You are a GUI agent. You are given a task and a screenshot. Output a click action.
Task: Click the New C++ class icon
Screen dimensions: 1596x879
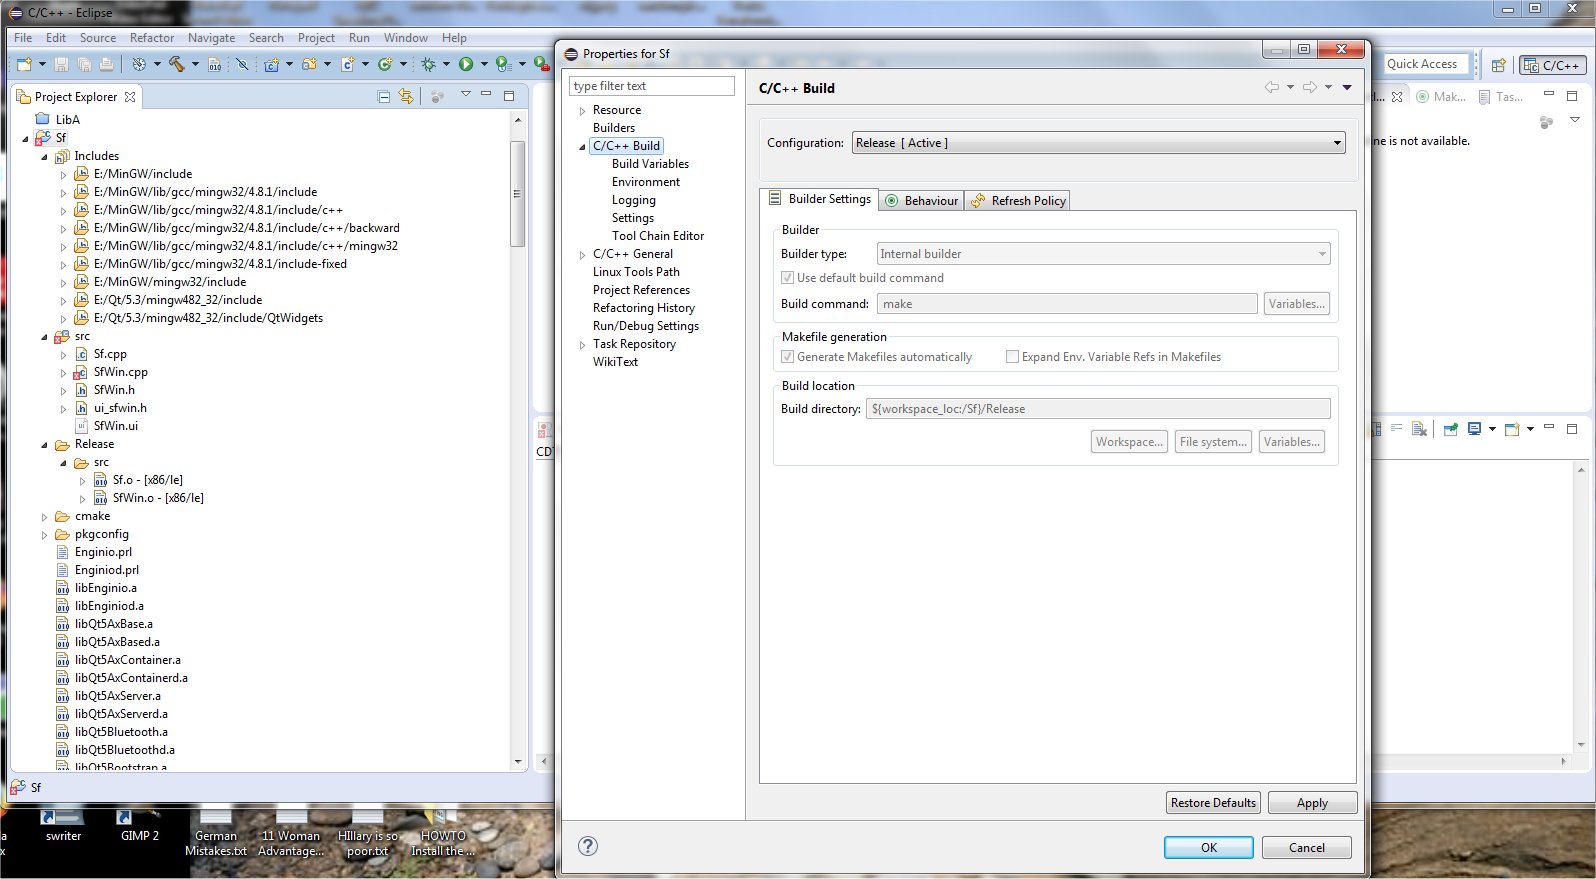click(x=385, y=64)
